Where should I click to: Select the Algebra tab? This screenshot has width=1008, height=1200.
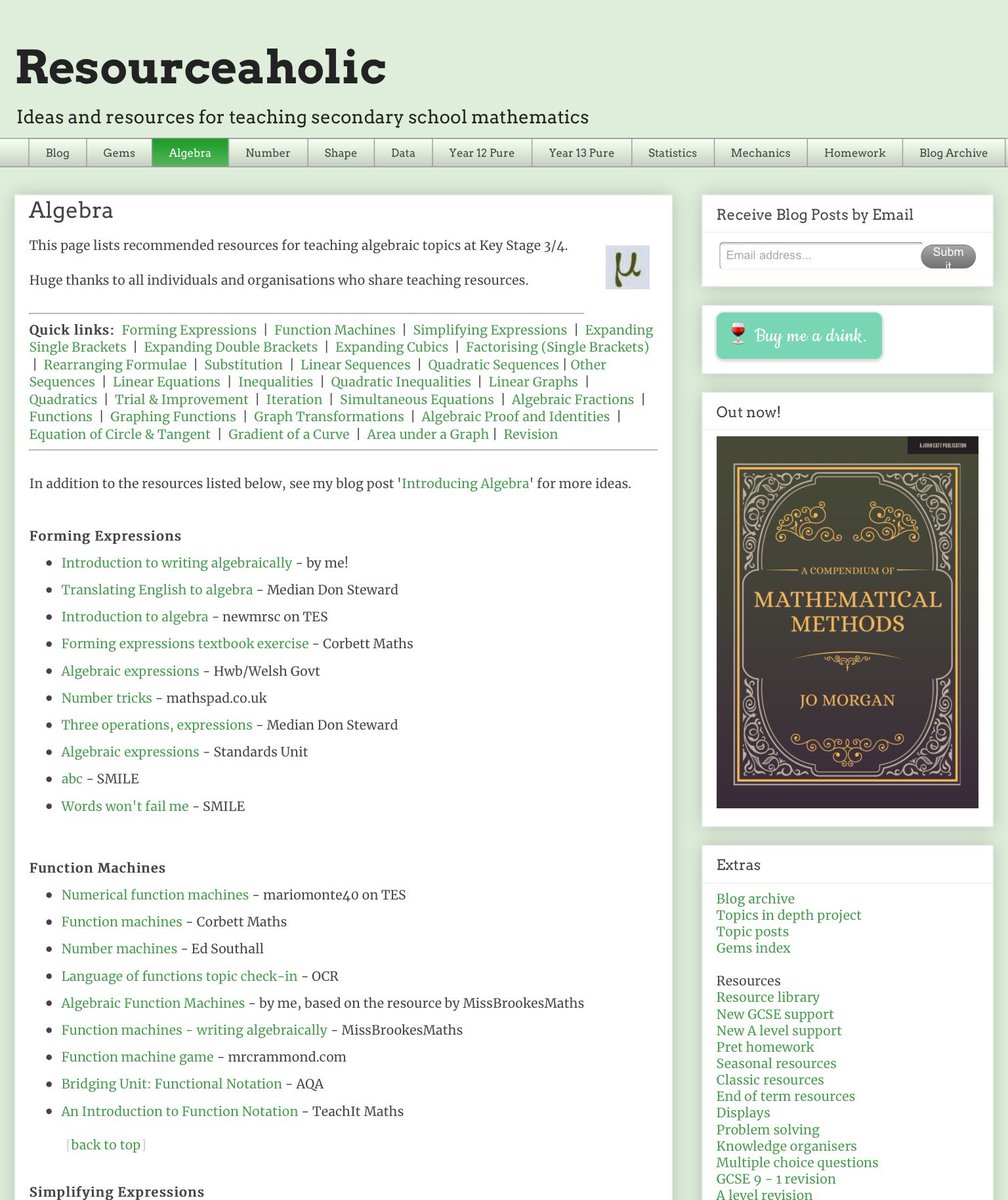(x=190, y=153)
